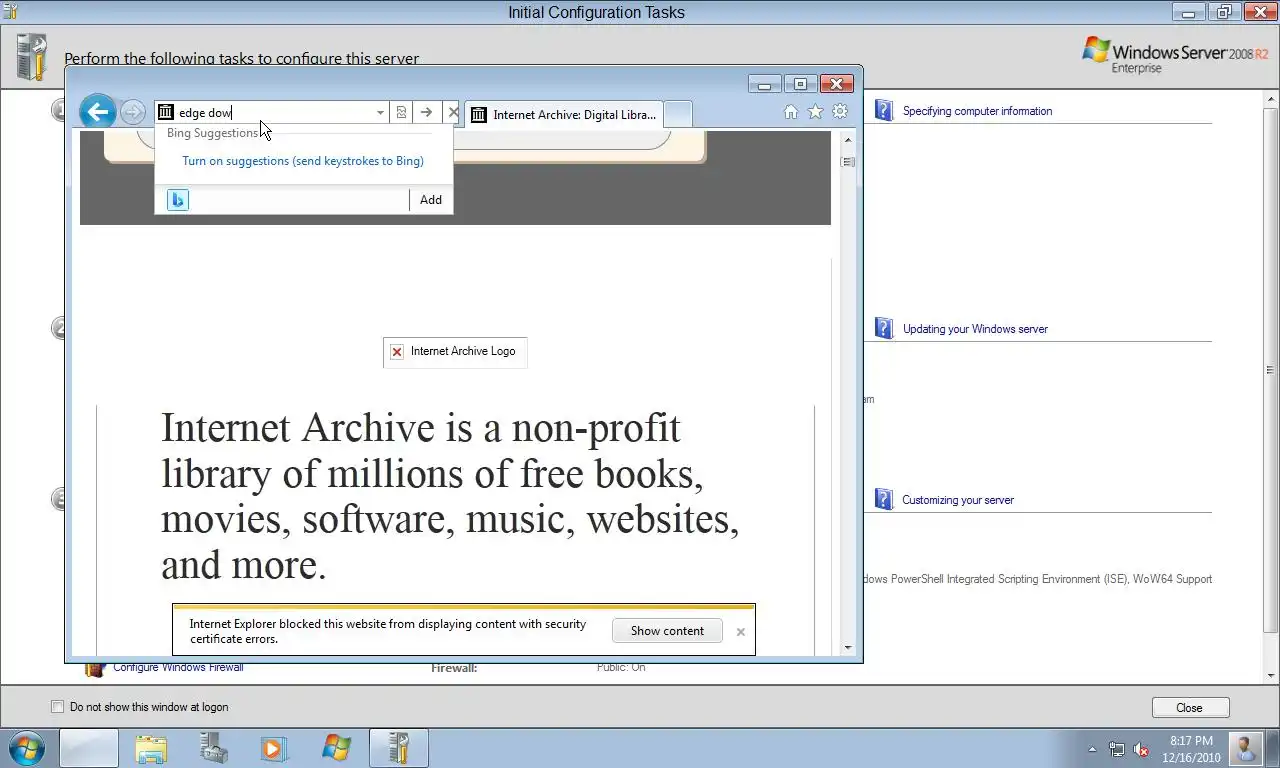Open the Windows Start orb
This screenshot has height=768, width=1280.
[x=25, y=748]
